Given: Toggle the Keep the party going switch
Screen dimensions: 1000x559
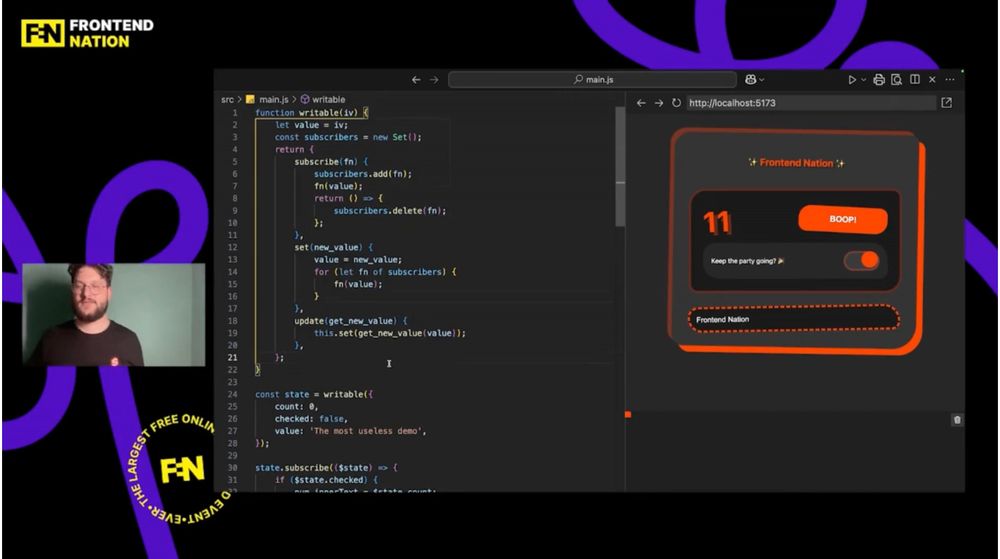Looking at the screenshot, I should coord(862,260).
